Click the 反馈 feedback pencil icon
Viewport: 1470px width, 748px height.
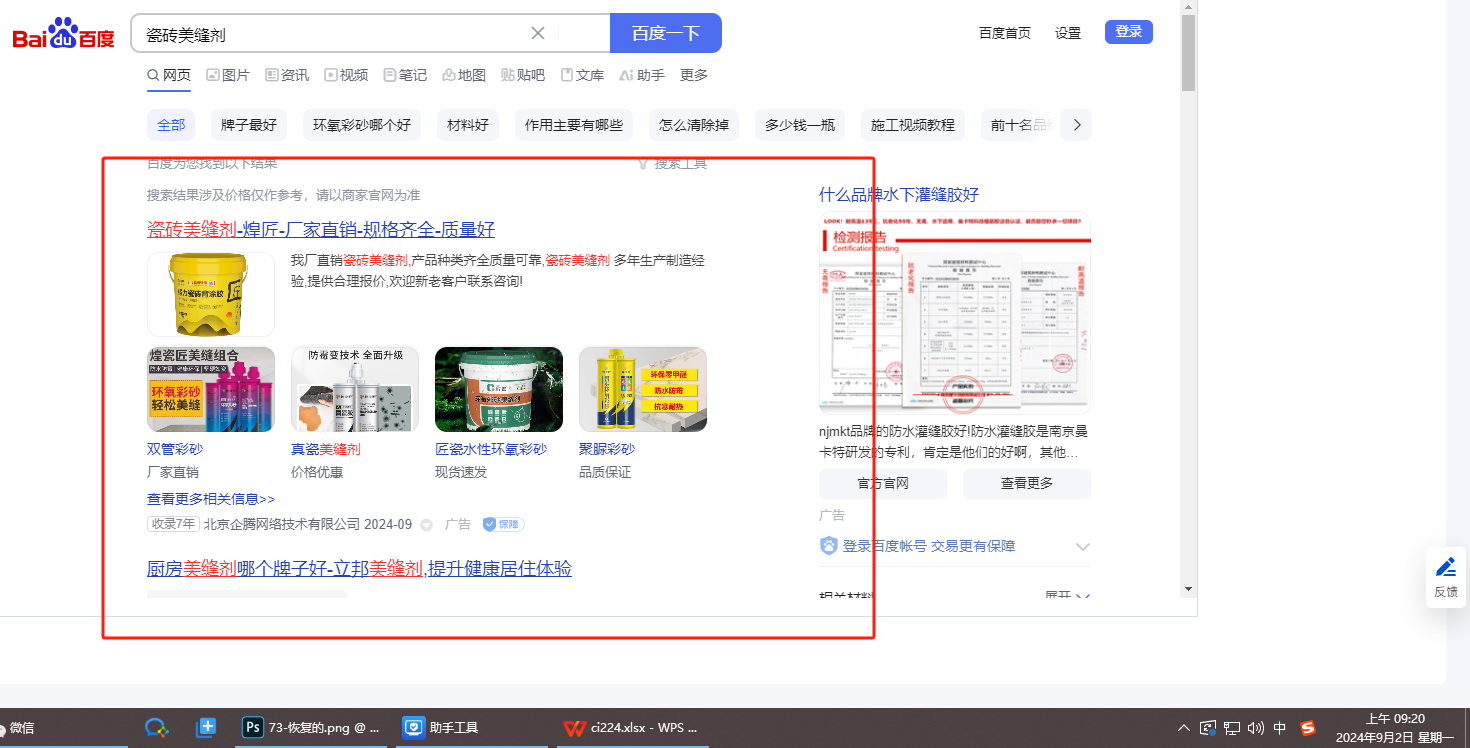(1445, 568)
